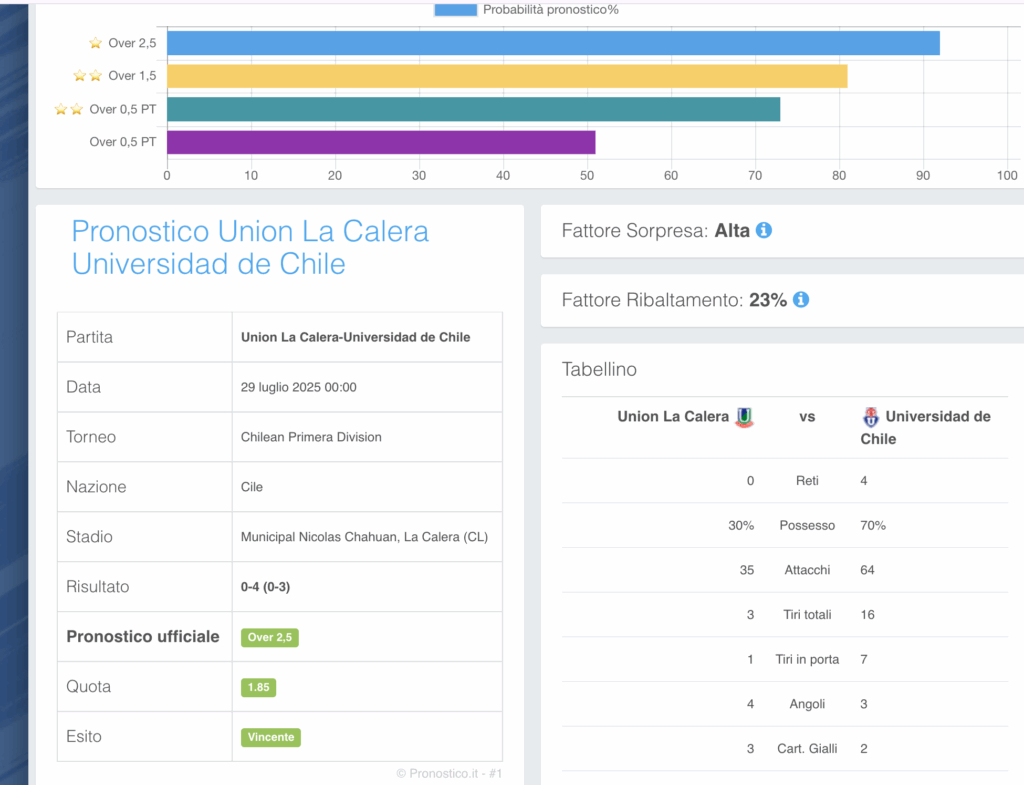This screenshot has height=785, width=1024.
Task: Click the star icon beside Over 2,5
Action: [x=95, y=43]
